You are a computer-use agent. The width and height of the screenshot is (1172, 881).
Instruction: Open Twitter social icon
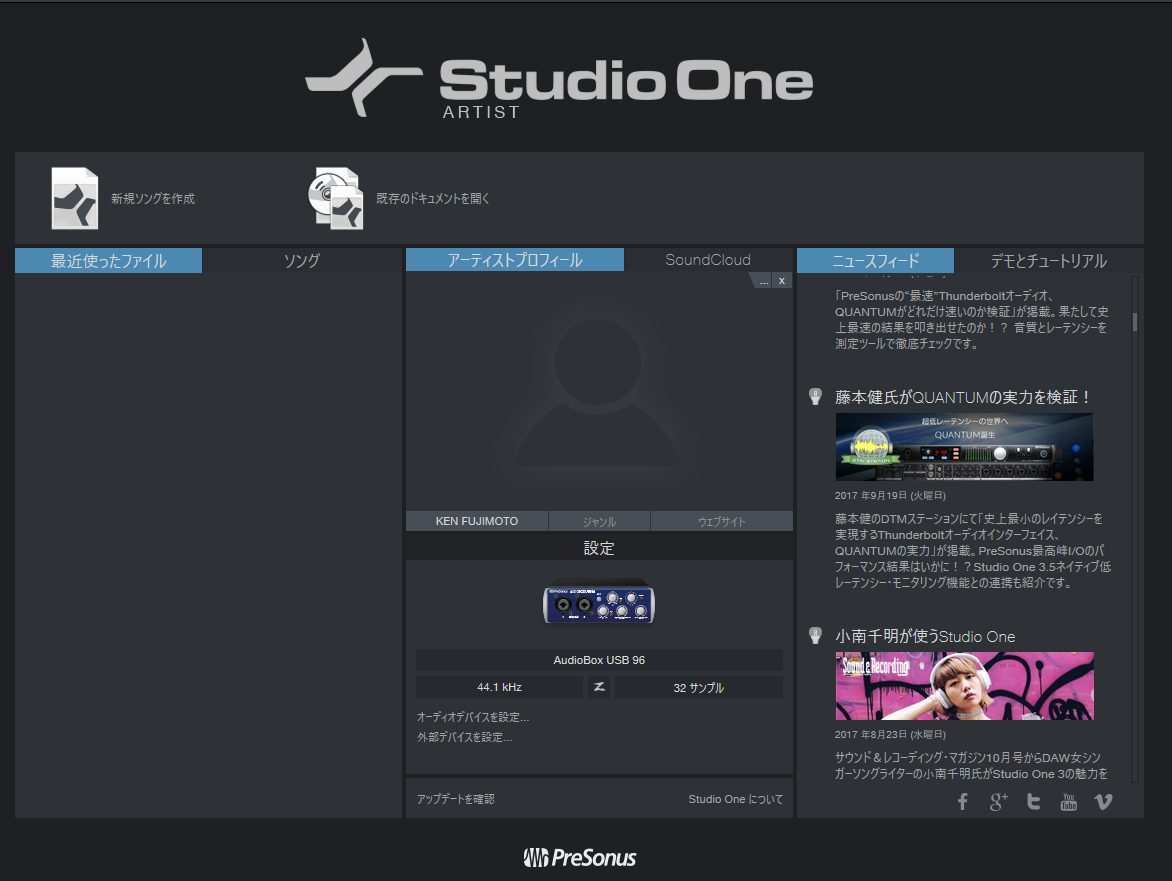1034,802
